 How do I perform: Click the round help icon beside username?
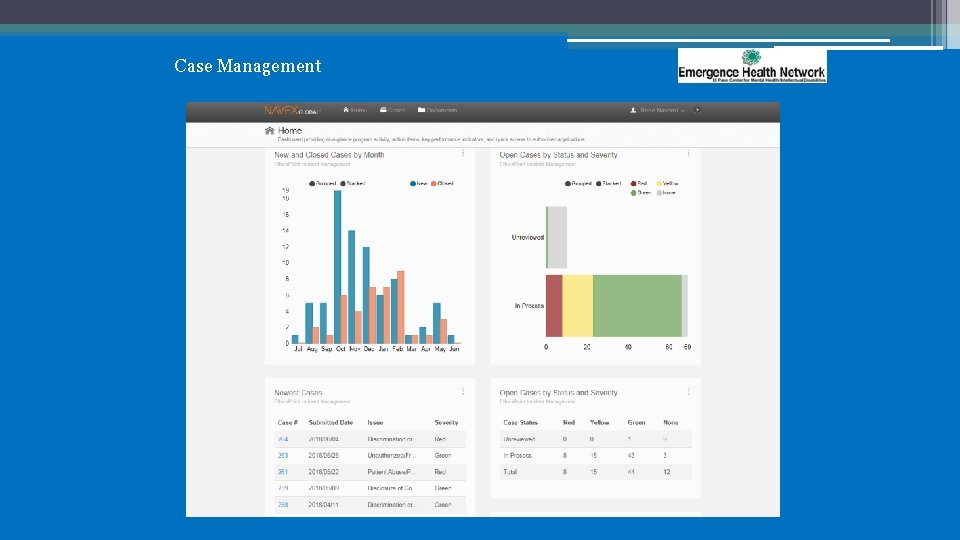[x=697, y=110]
